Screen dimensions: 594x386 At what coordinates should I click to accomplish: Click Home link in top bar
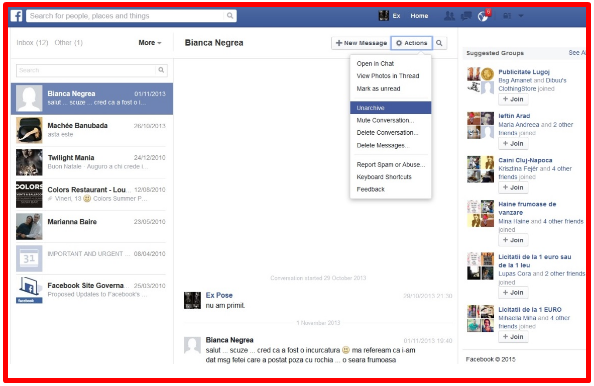(x=419, y=16)
